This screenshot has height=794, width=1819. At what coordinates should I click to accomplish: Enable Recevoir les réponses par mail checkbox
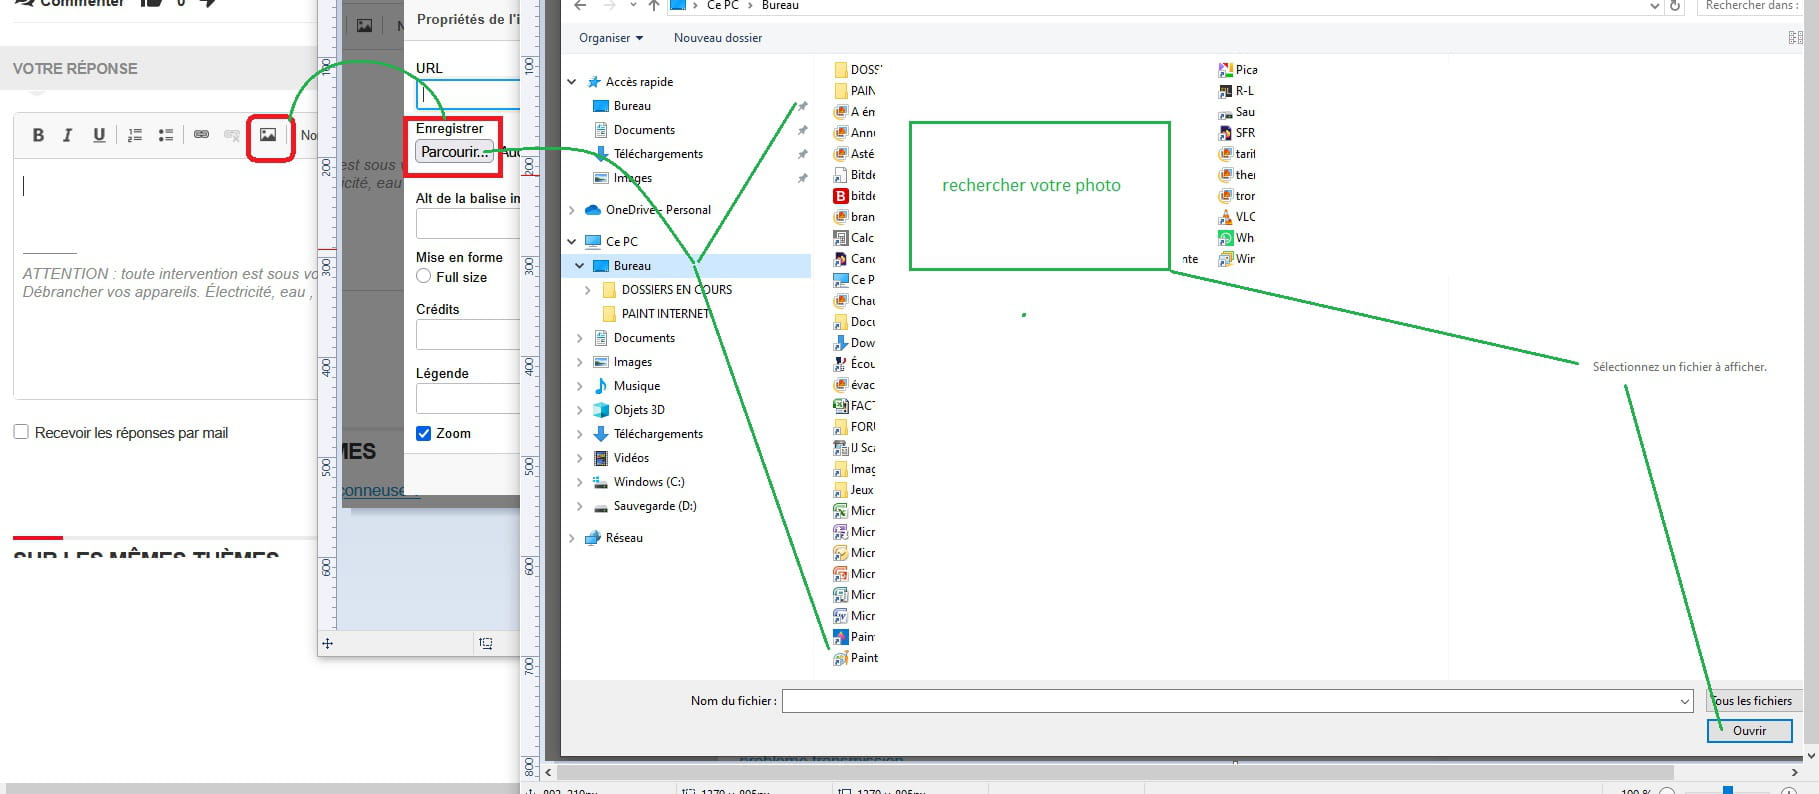[x=21, y=432]
